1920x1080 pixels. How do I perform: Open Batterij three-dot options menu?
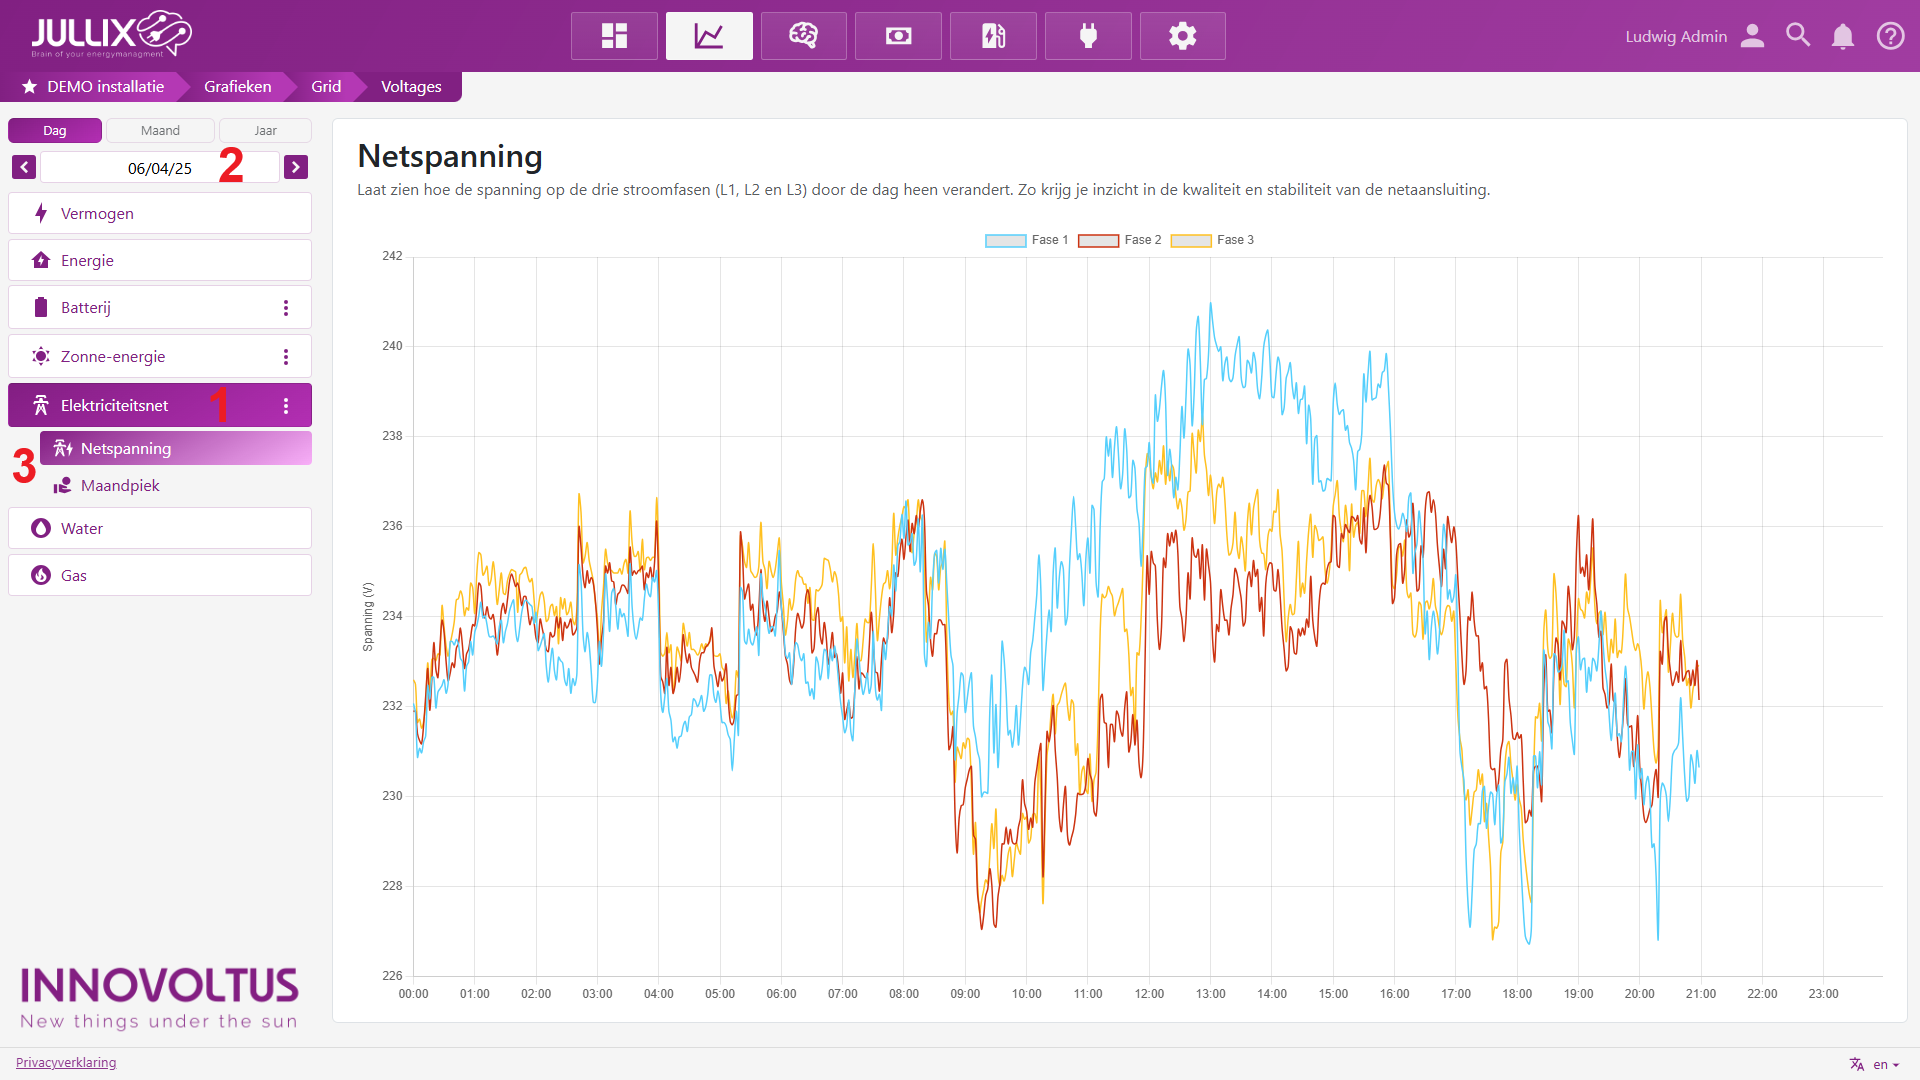286,308
